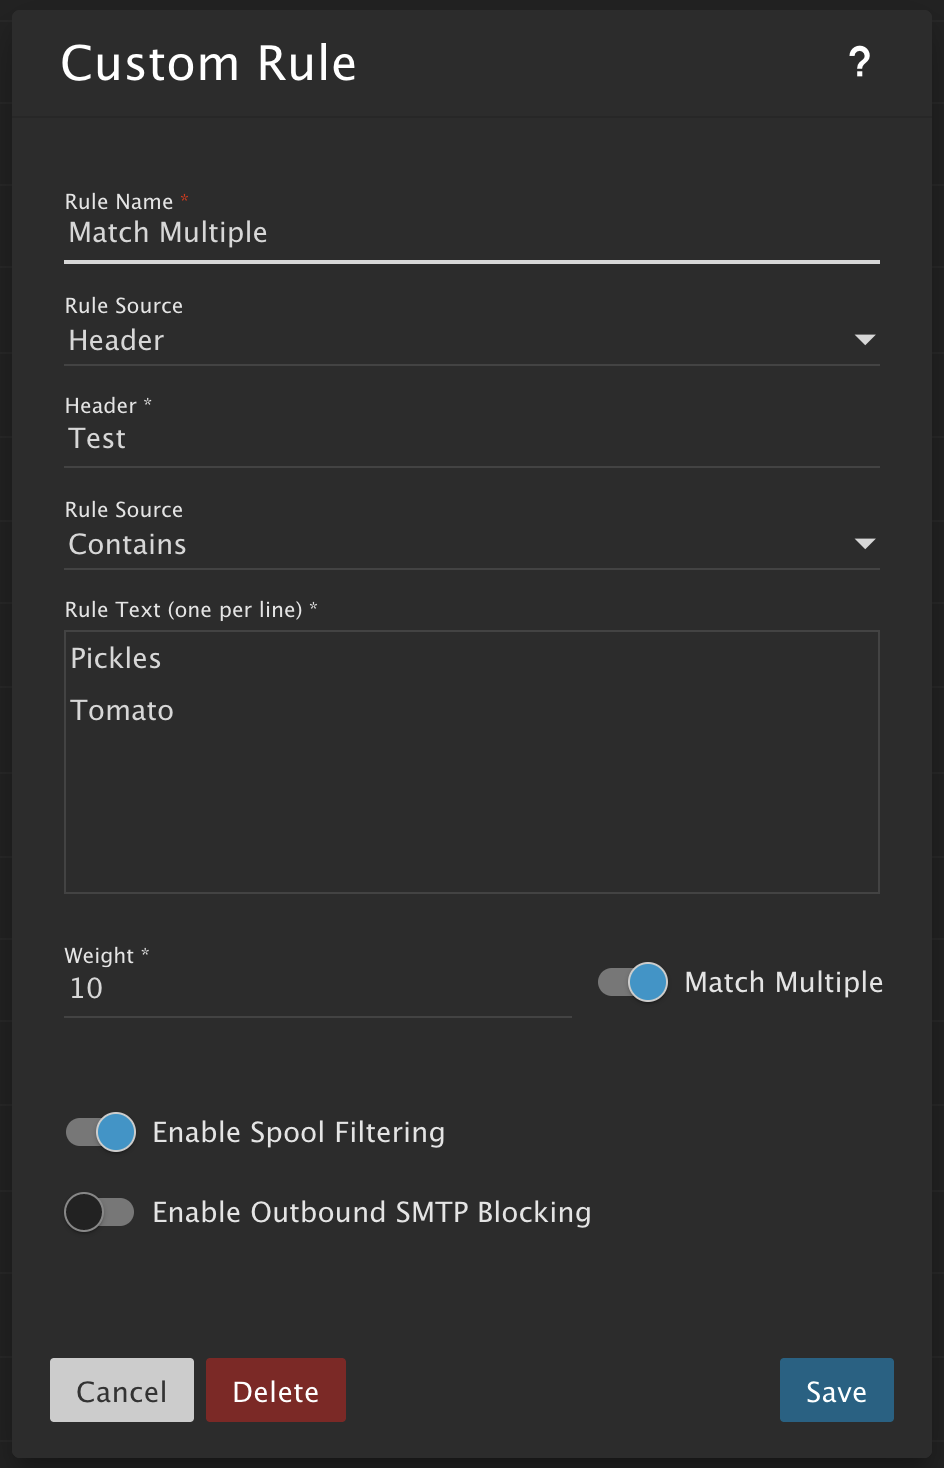The image size is (944, 1468).
Task: Click the arrow next to Contains
Action: pos(865,544)
